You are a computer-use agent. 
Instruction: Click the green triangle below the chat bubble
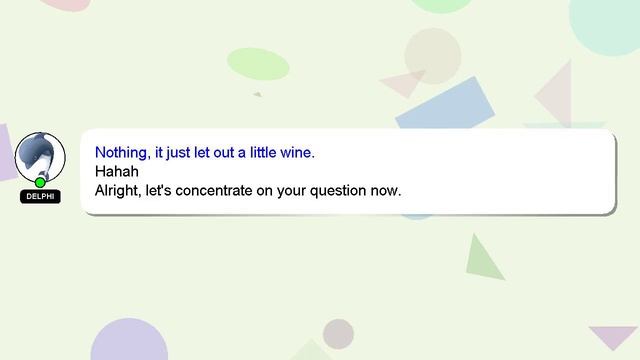[x=483, y=258]
